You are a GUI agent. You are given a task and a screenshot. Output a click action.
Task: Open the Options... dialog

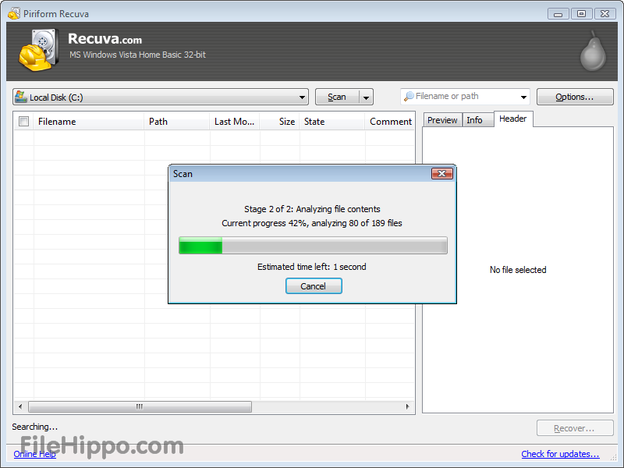(575, 97)
